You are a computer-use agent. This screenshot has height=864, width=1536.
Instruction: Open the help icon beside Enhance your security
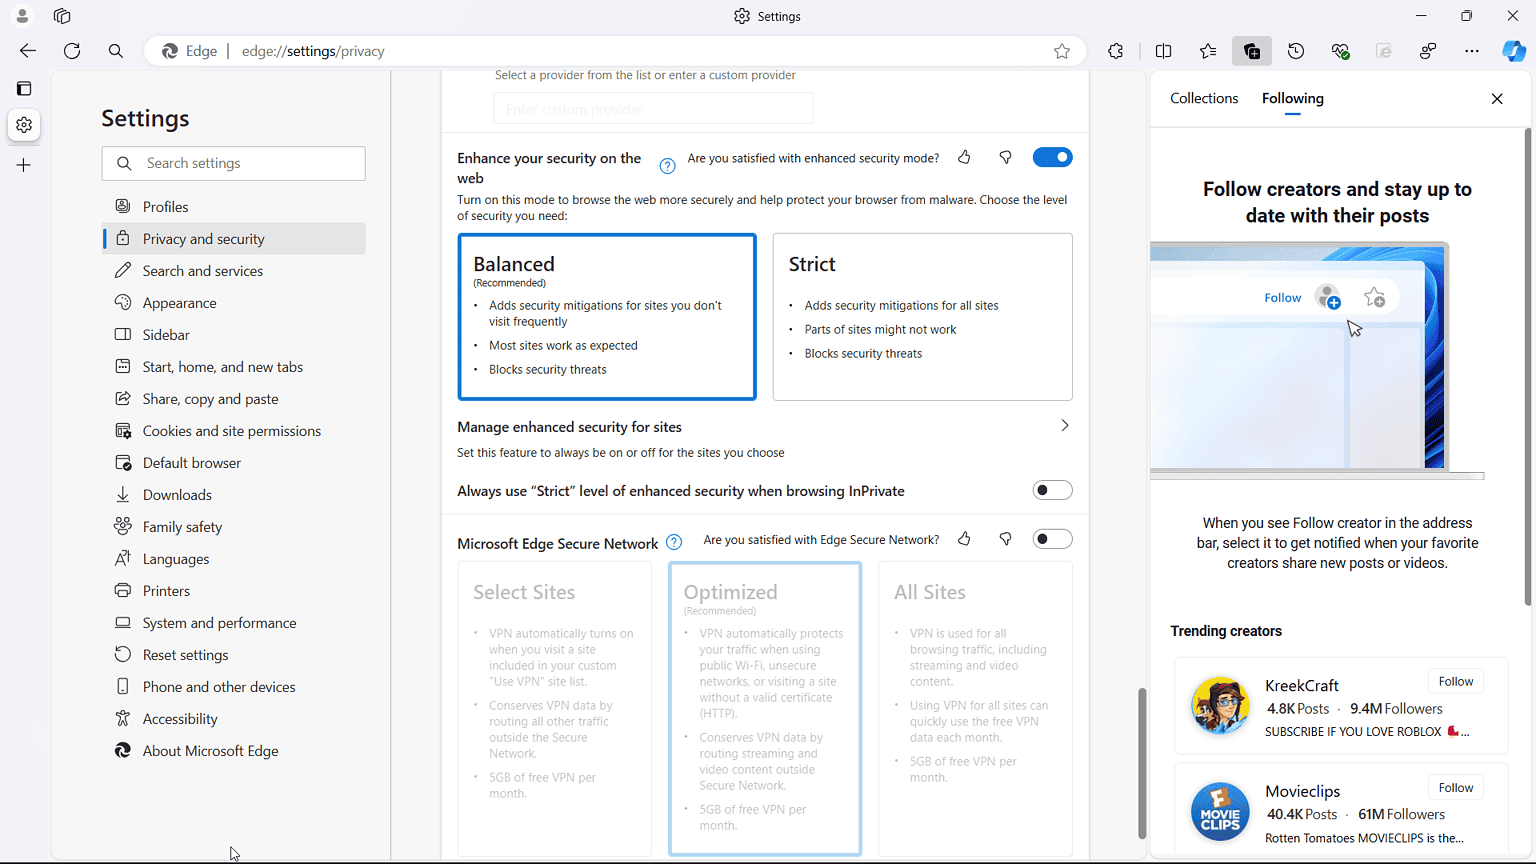coord(668,166)
